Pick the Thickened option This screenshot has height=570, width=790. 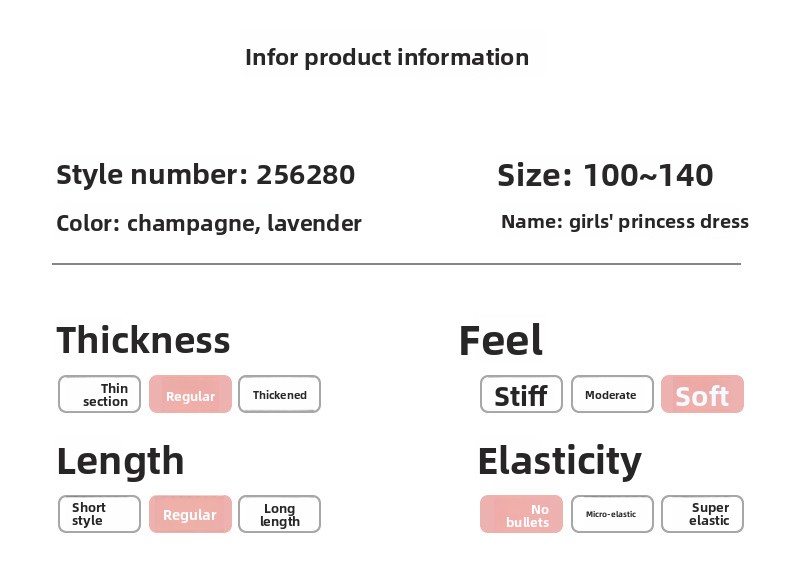(x=279, y=395)
